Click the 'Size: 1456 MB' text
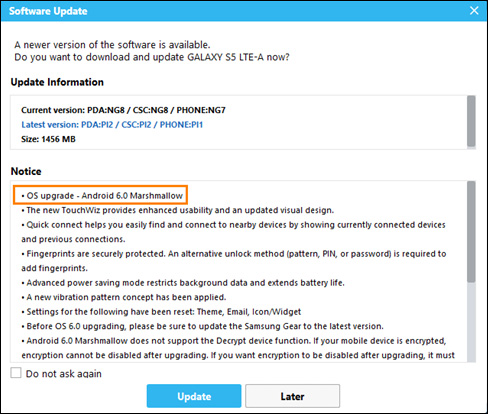Screen dimensions: 488x414 click(x=48, y=139)
